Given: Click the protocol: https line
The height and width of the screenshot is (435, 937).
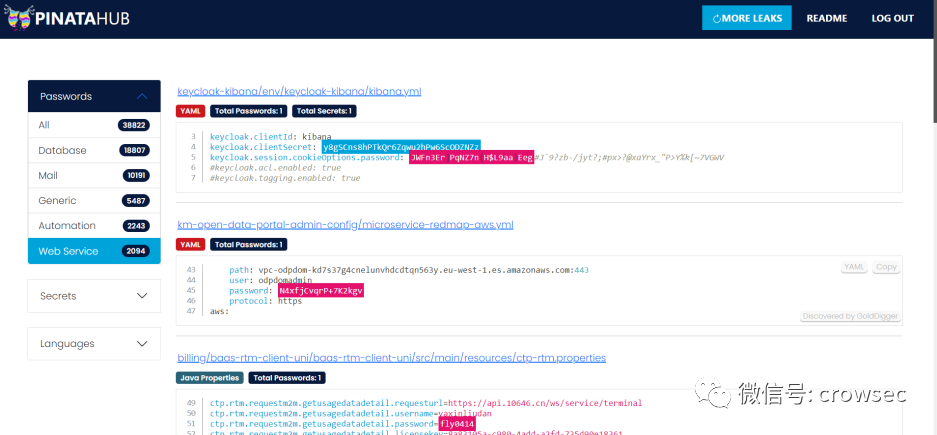Looking at the screenshot, I should (266, 301).
